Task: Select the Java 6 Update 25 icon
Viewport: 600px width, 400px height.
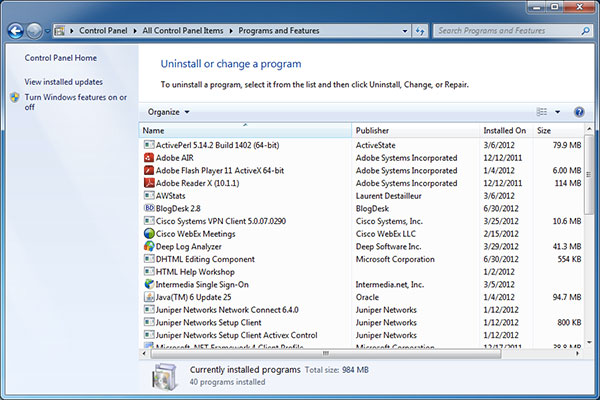Action: 149,297
